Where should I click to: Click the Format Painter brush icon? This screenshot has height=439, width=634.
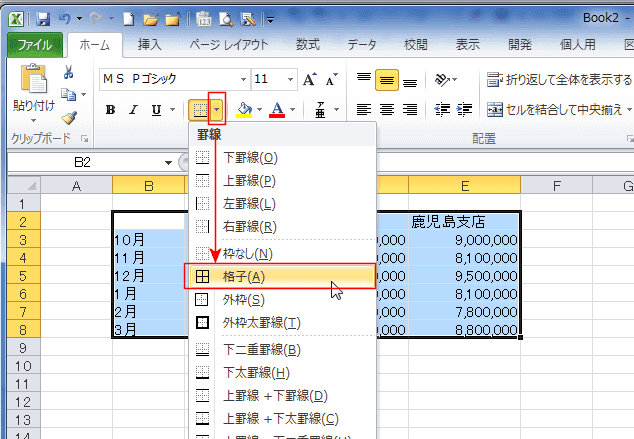(x=69, y=118)
